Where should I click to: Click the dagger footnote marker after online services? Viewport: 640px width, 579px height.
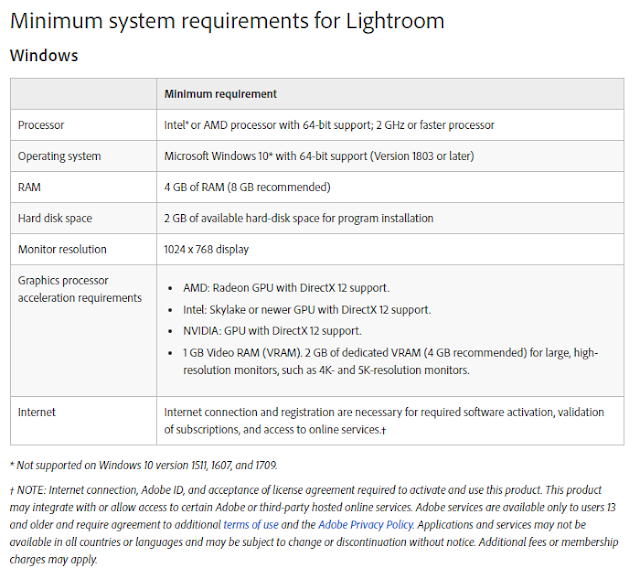click(383, 430)
